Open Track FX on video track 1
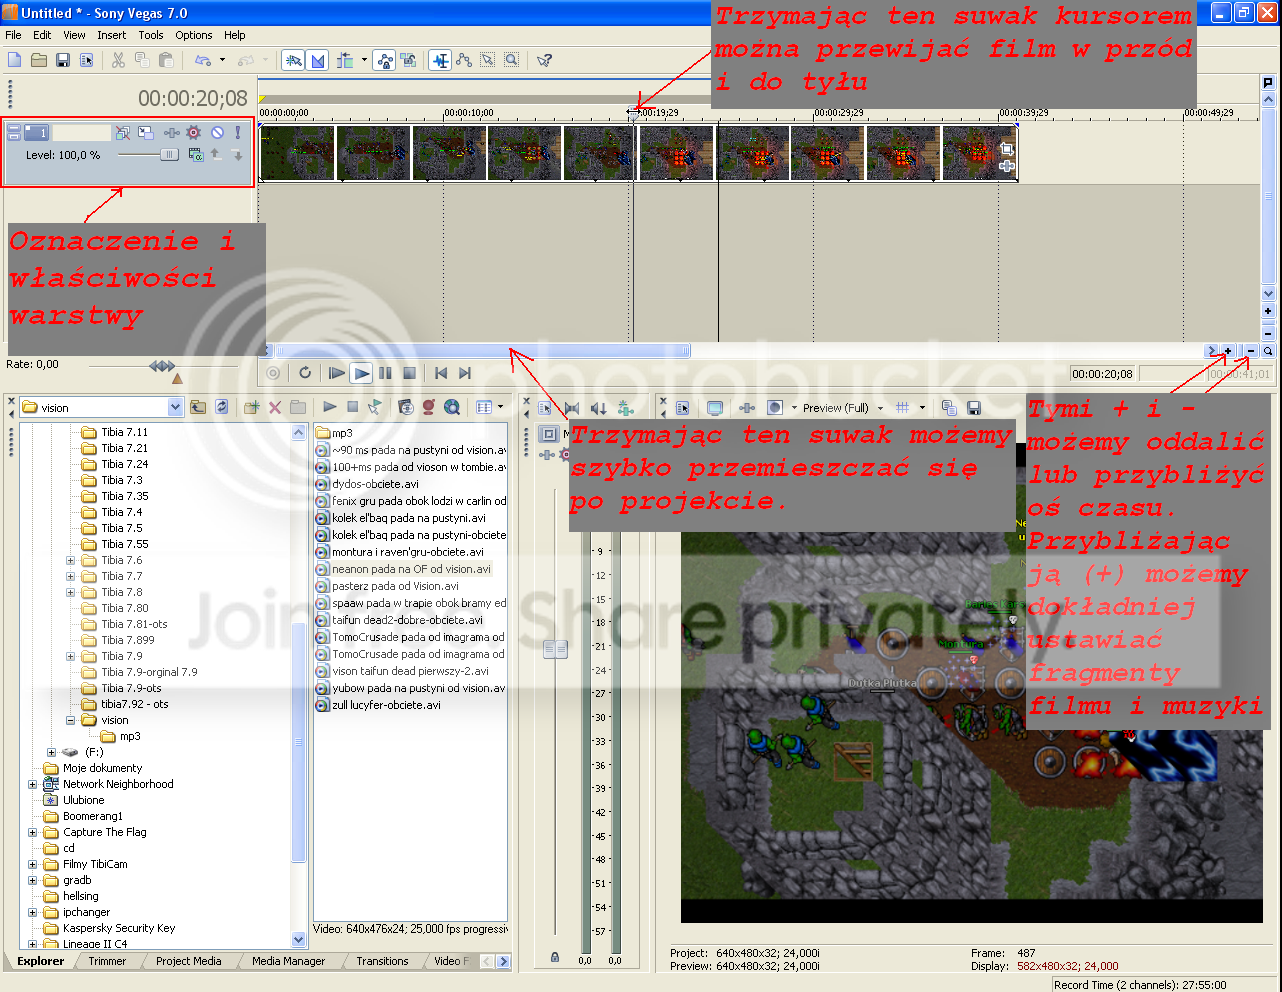This screenshot has height=992, width=1282. [x=171, y=132]
